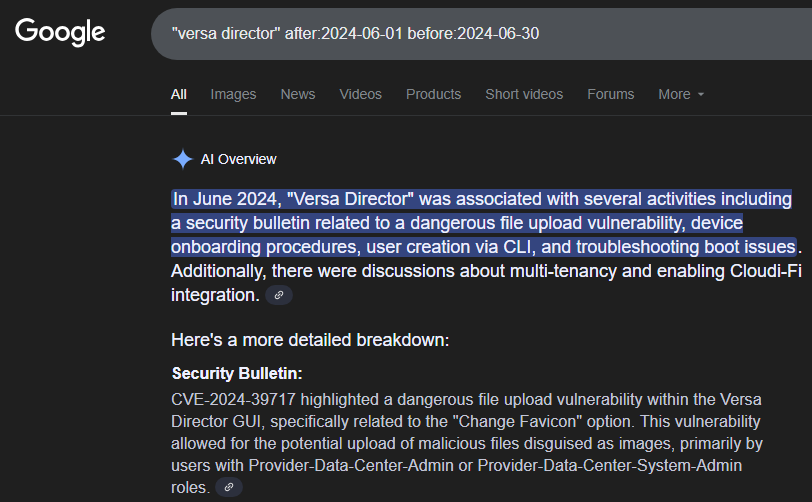
Task: Click into the search query field
Action: 450,33
